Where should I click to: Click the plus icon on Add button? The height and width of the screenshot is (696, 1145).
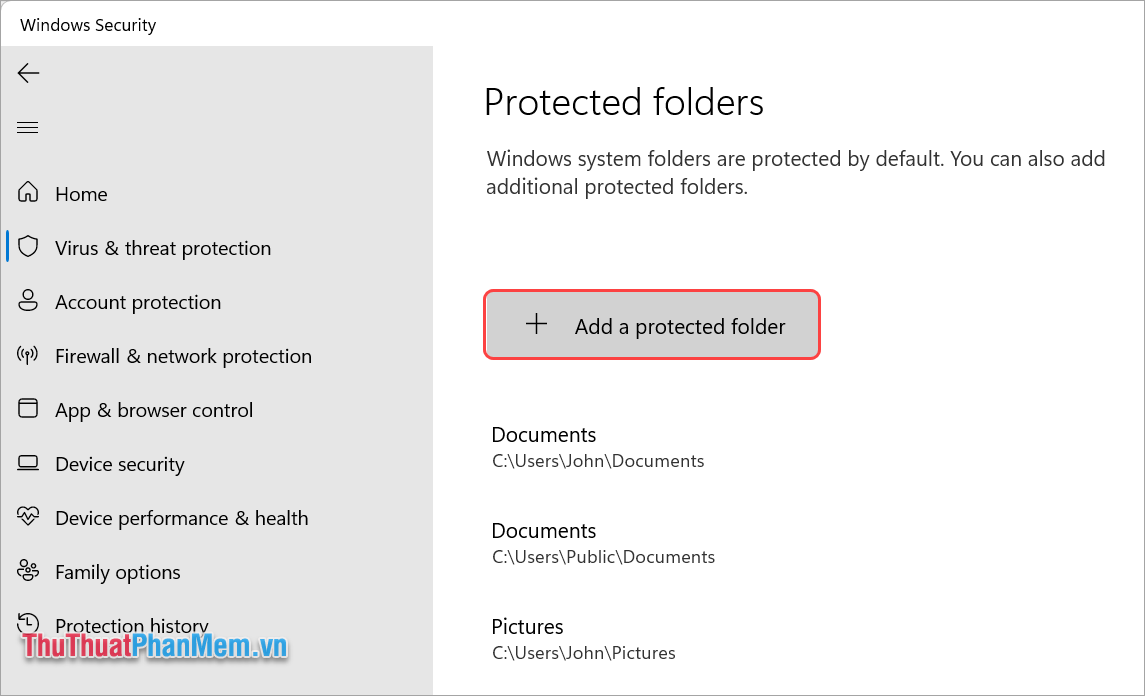coord(538,324)
